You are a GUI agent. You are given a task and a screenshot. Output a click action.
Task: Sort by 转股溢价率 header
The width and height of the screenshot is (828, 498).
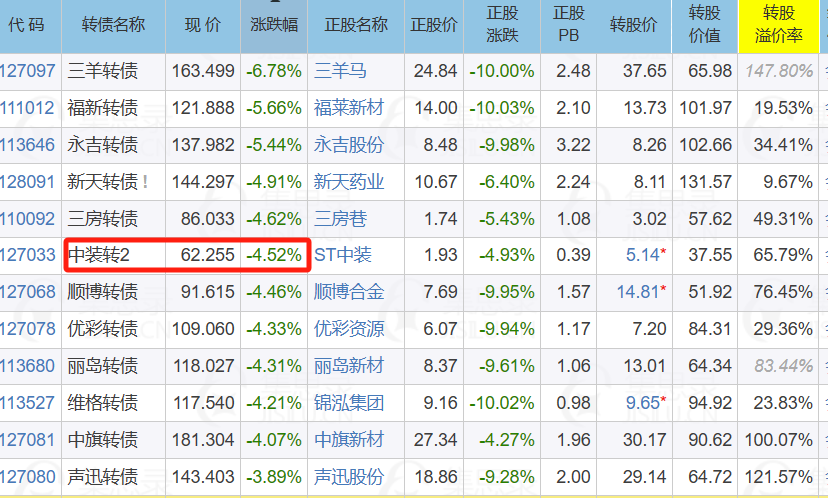pos(778,25)
